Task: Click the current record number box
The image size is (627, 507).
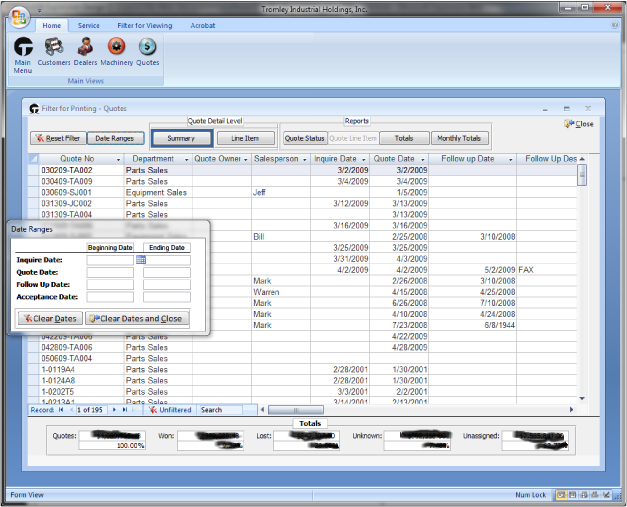Action: click(x=92, y=410)
